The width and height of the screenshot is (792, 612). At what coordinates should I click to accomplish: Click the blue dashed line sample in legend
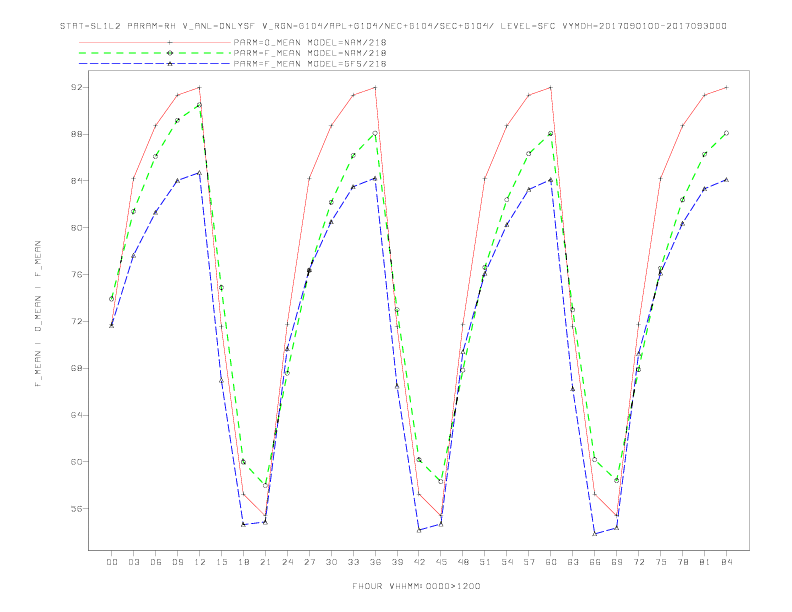[x=155, y=64]
